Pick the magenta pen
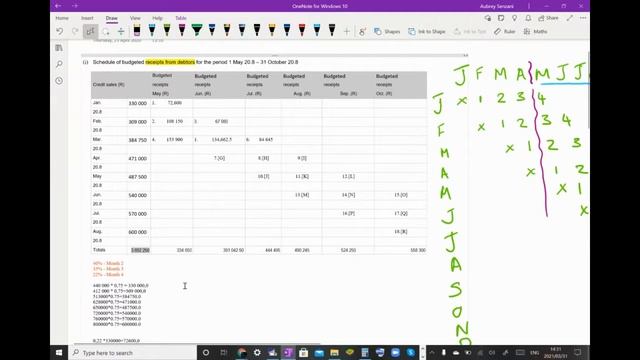The height and width of the screenshot is (360, 640). [182, 30]
